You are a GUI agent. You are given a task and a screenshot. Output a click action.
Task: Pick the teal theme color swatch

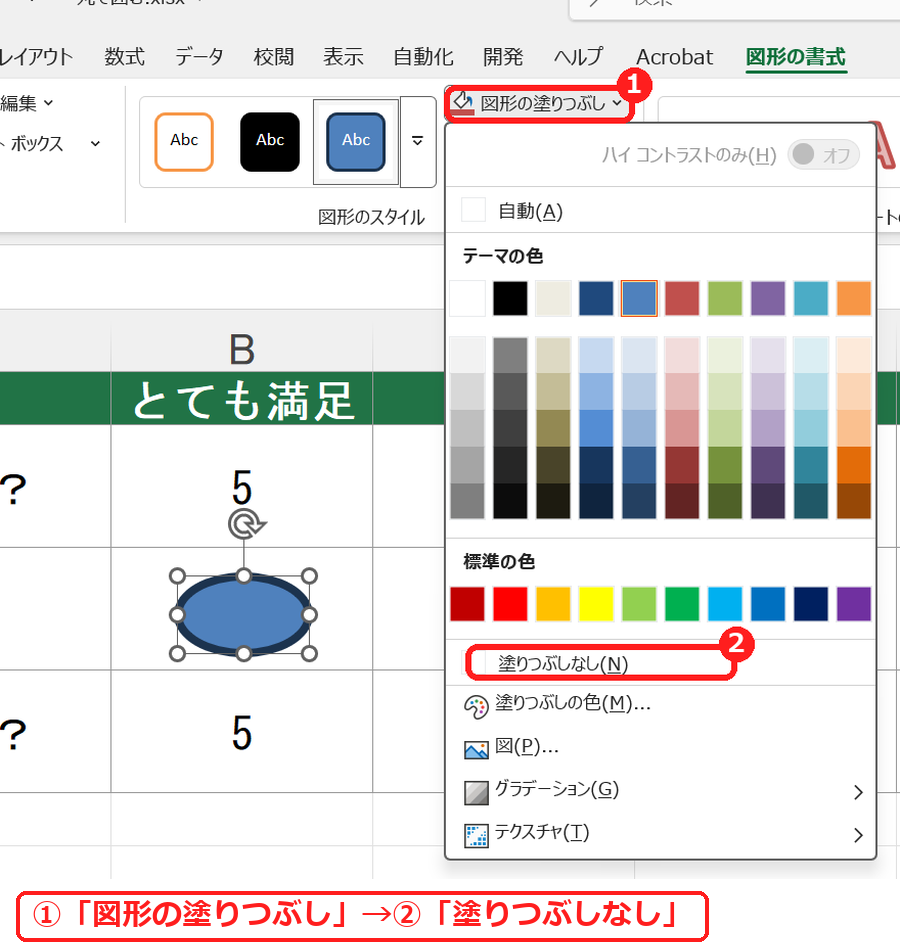click(811, 298)
